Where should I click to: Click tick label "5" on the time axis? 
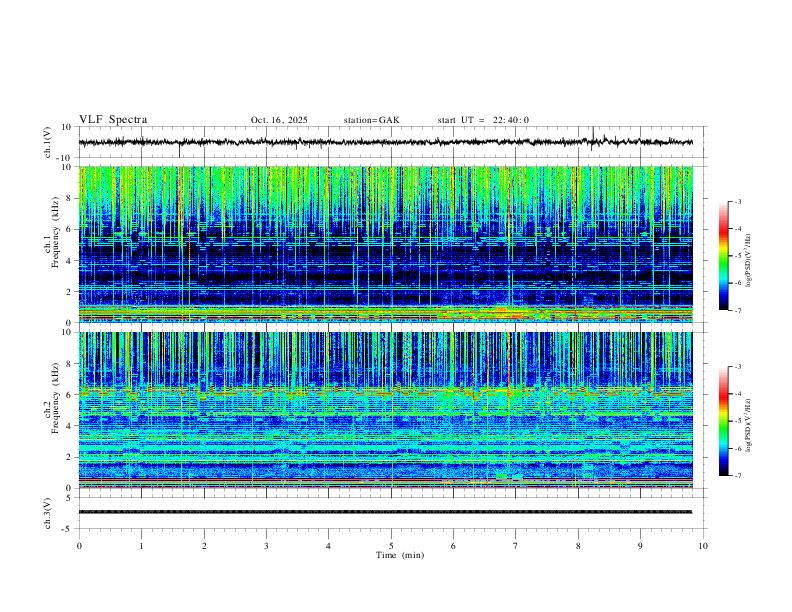pos(391,546)
